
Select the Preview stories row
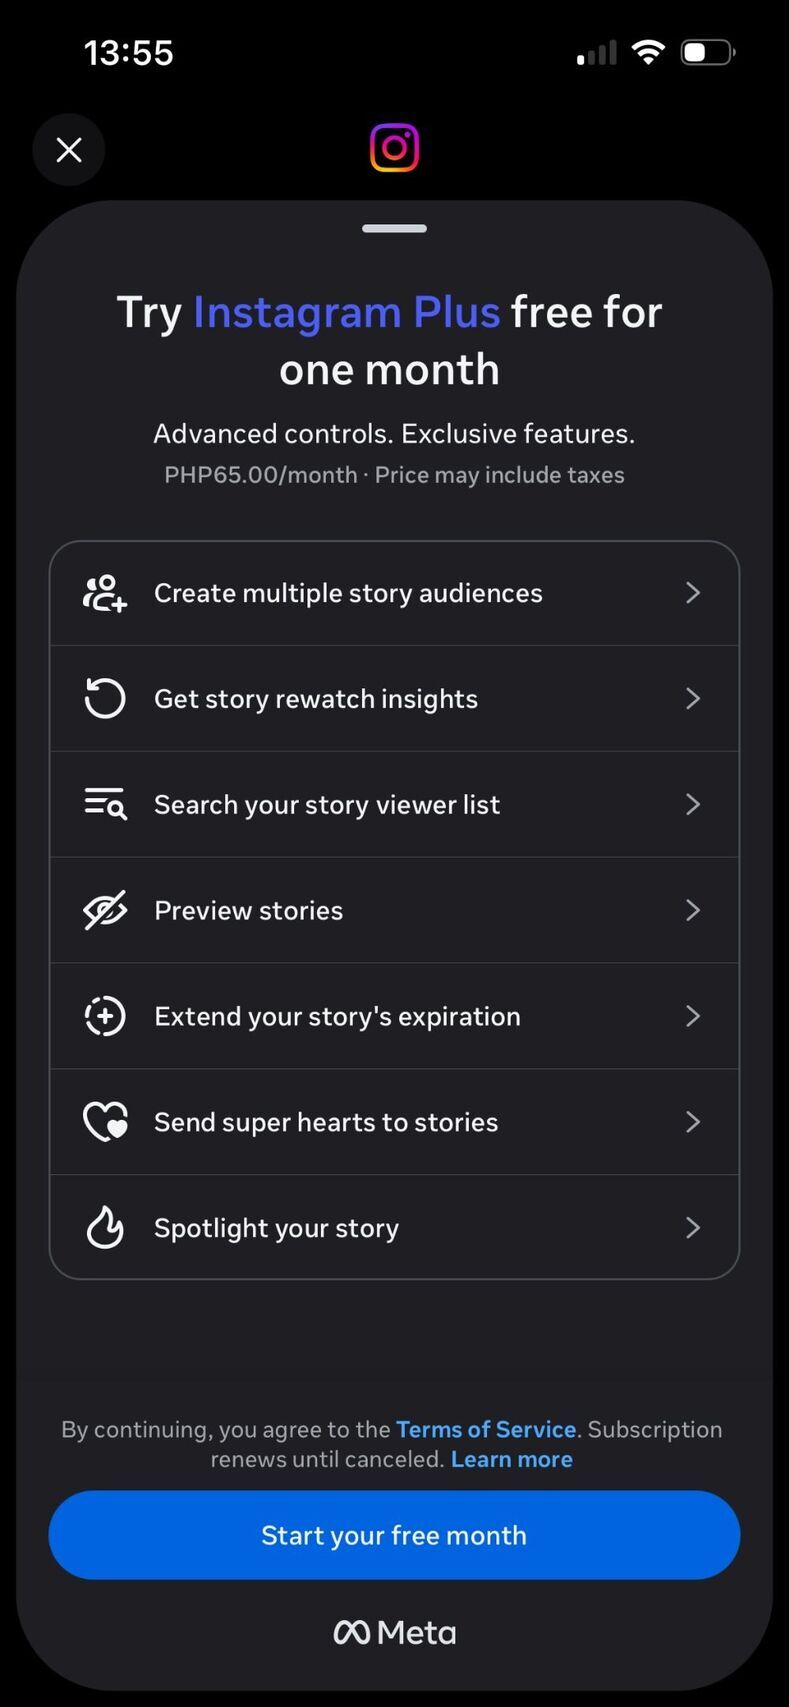[249, 910]
